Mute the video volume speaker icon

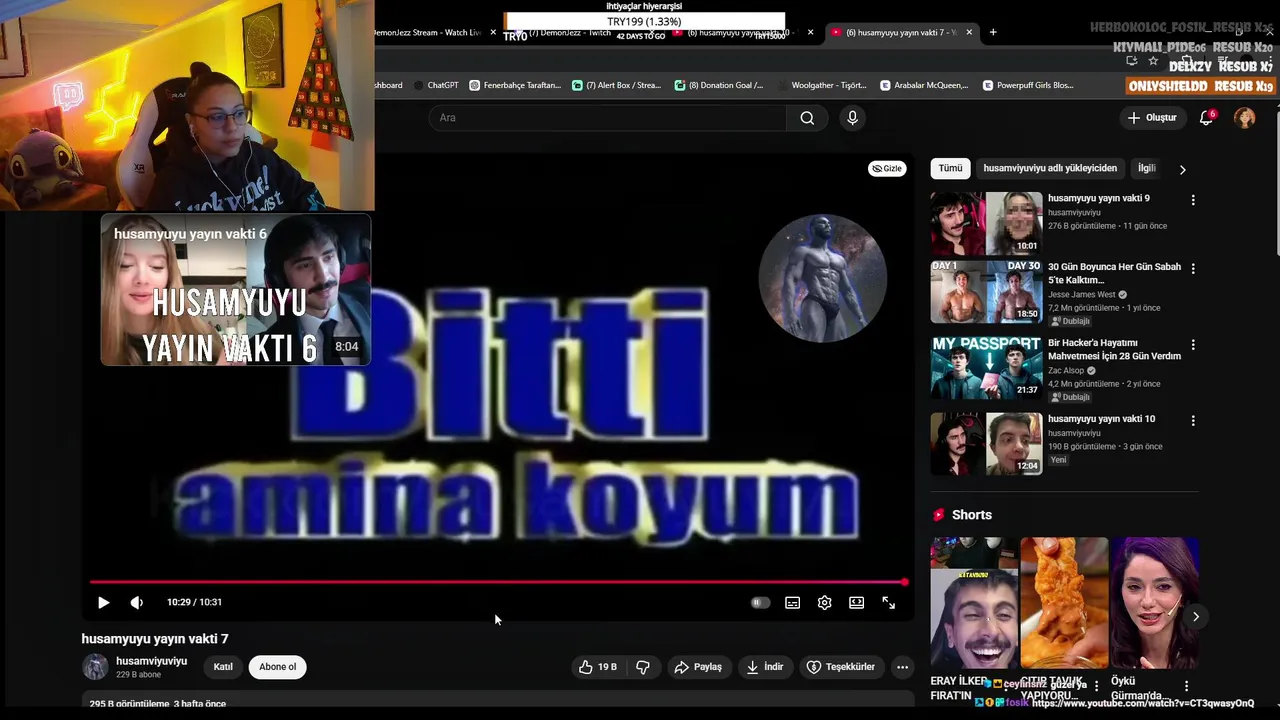click(137, 602)
